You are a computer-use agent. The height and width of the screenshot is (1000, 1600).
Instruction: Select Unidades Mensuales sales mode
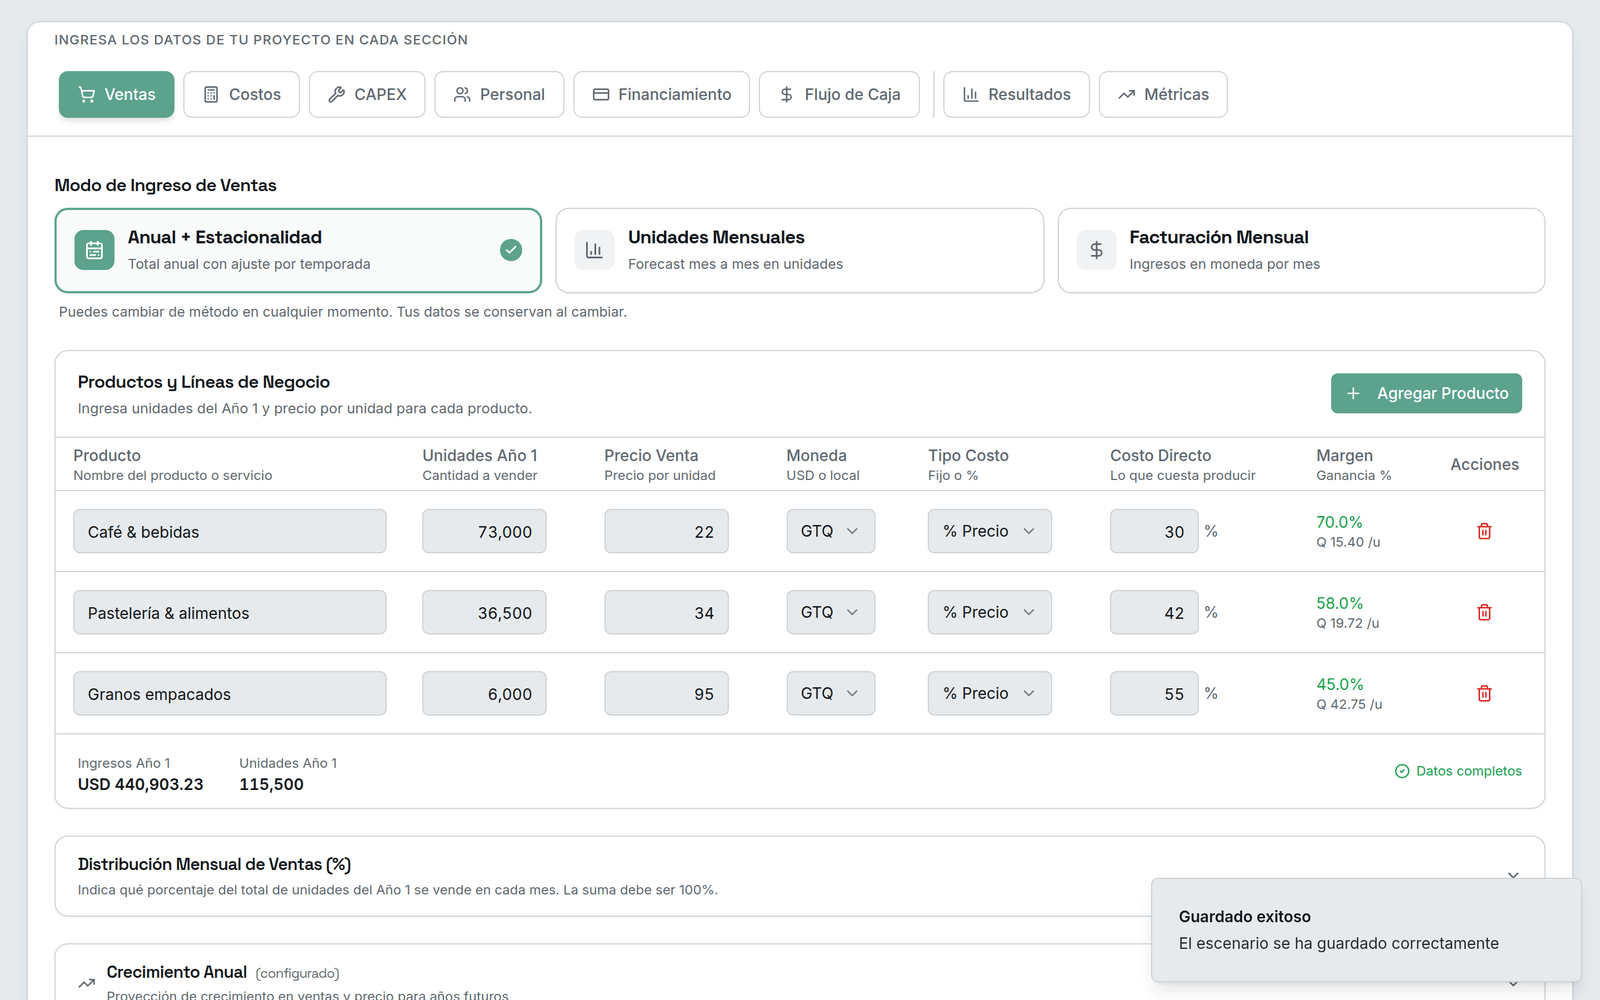[x=799, y=250]
